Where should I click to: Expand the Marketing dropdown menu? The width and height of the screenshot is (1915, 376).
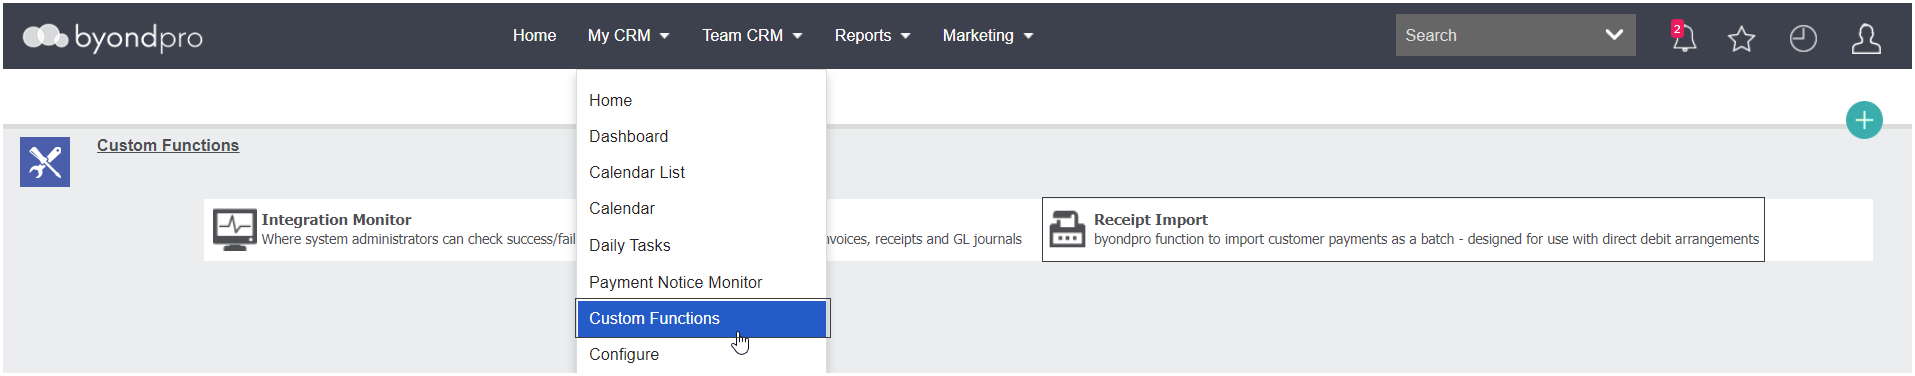click(987, 35)
